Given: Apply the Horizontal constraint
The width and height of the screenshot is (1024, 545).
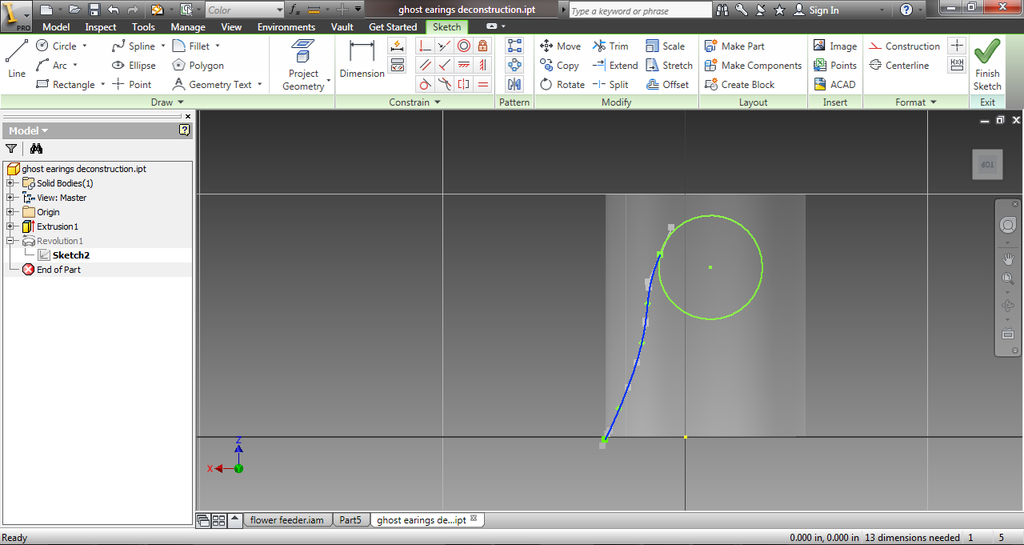Looking at the screenshot, I should (x=464, y=65).
